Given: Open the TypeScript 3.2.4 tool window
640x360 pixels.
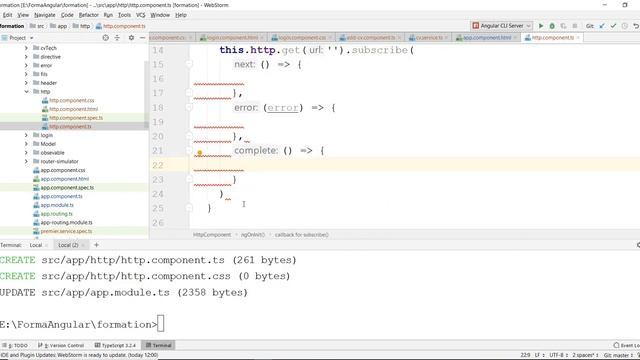Looking at the screenshot, I should (116, 345).
